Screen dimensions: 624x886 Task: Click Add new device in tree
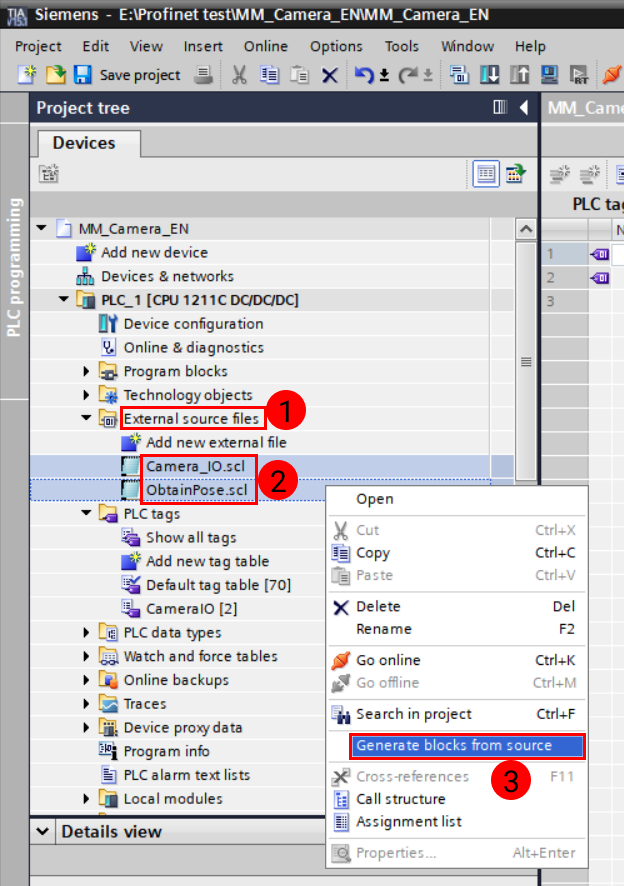tap(154, 253)
